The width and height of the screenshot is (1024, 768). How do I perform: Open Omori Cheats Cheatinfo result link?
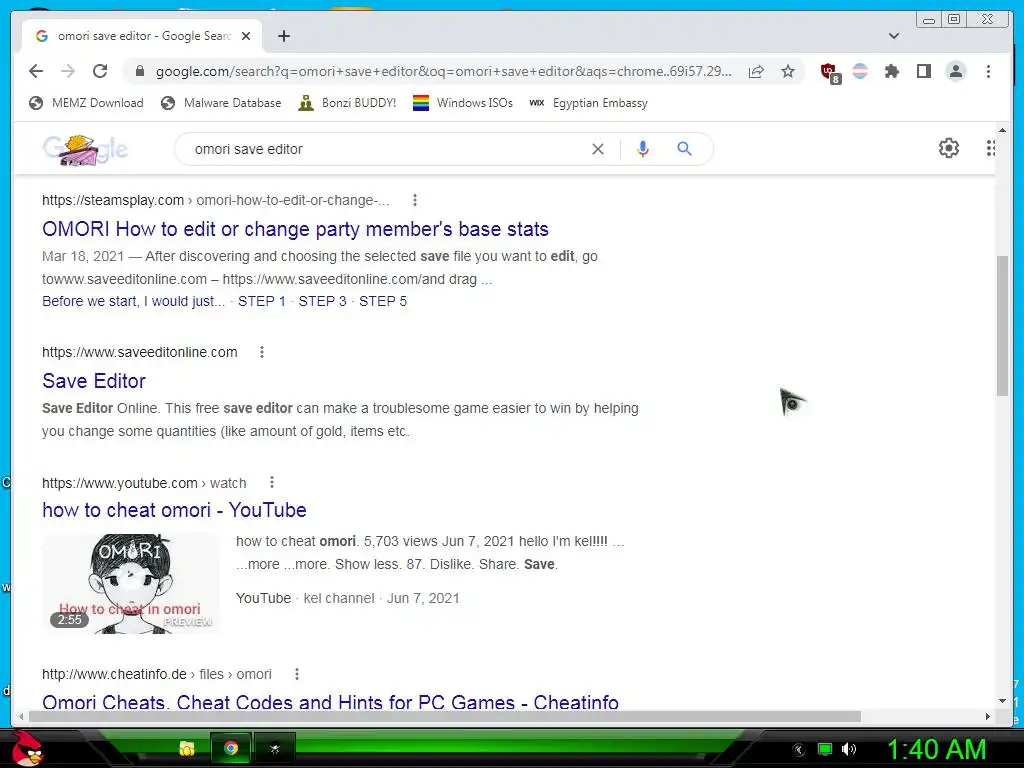[x=330, y=703]
